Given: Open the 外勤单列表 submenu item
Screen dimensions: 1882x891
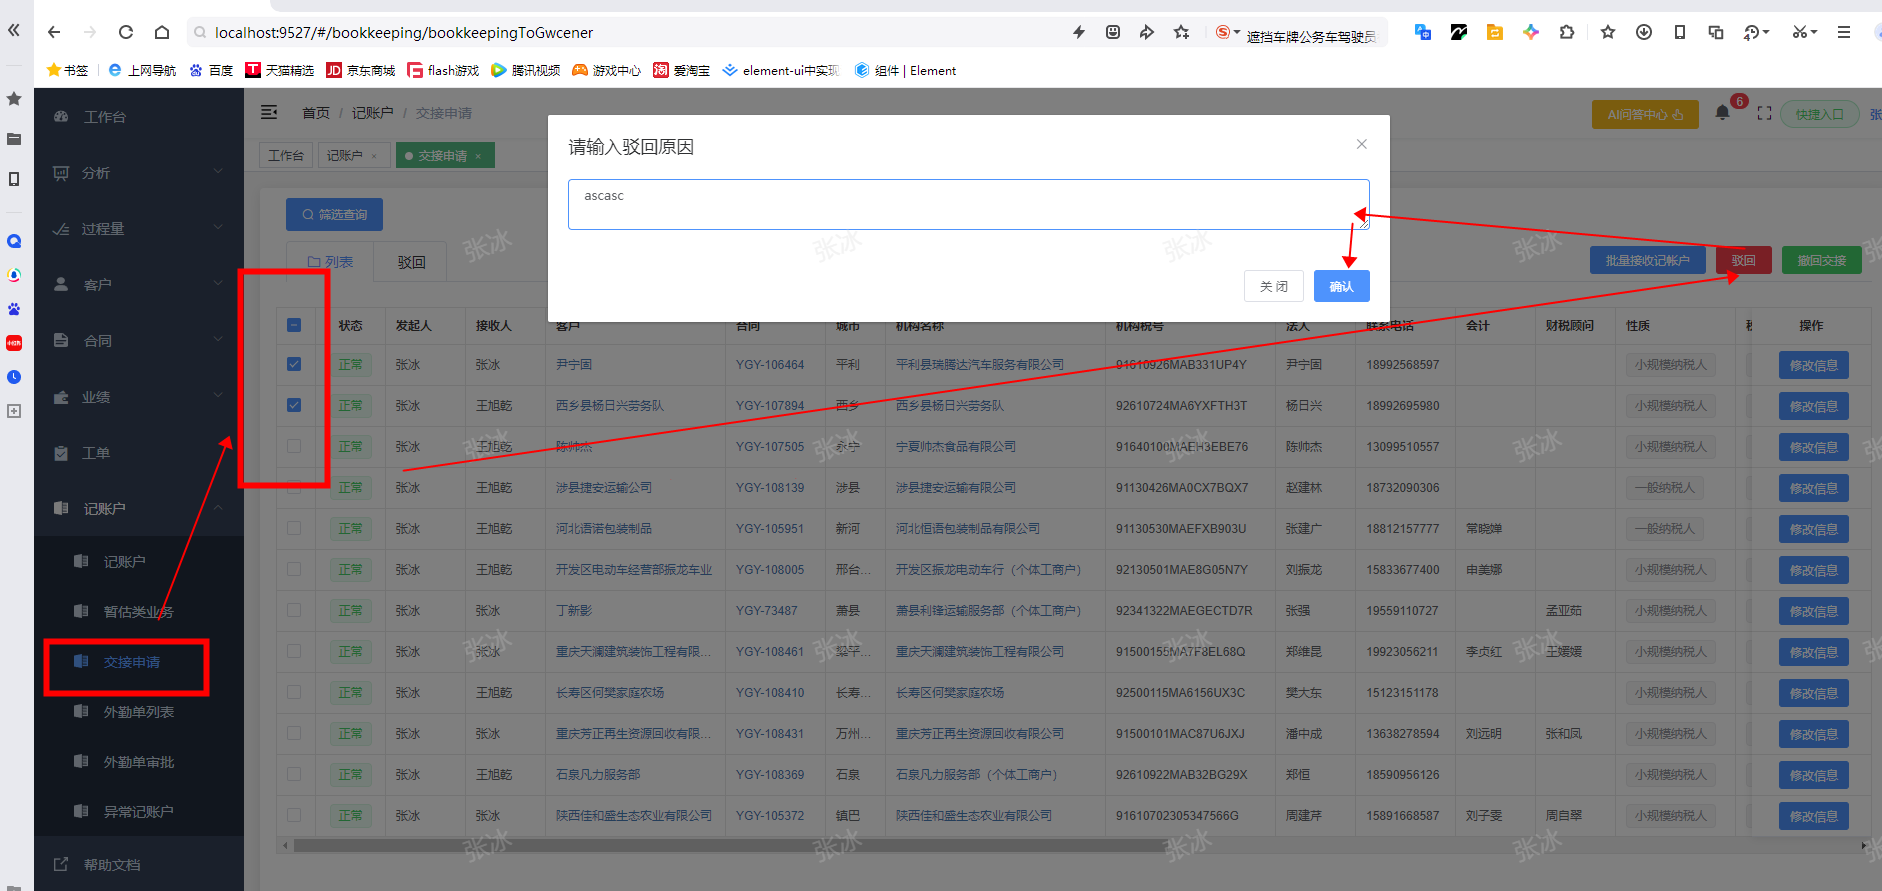Looking at the screenshot, I should click(139, 712).
